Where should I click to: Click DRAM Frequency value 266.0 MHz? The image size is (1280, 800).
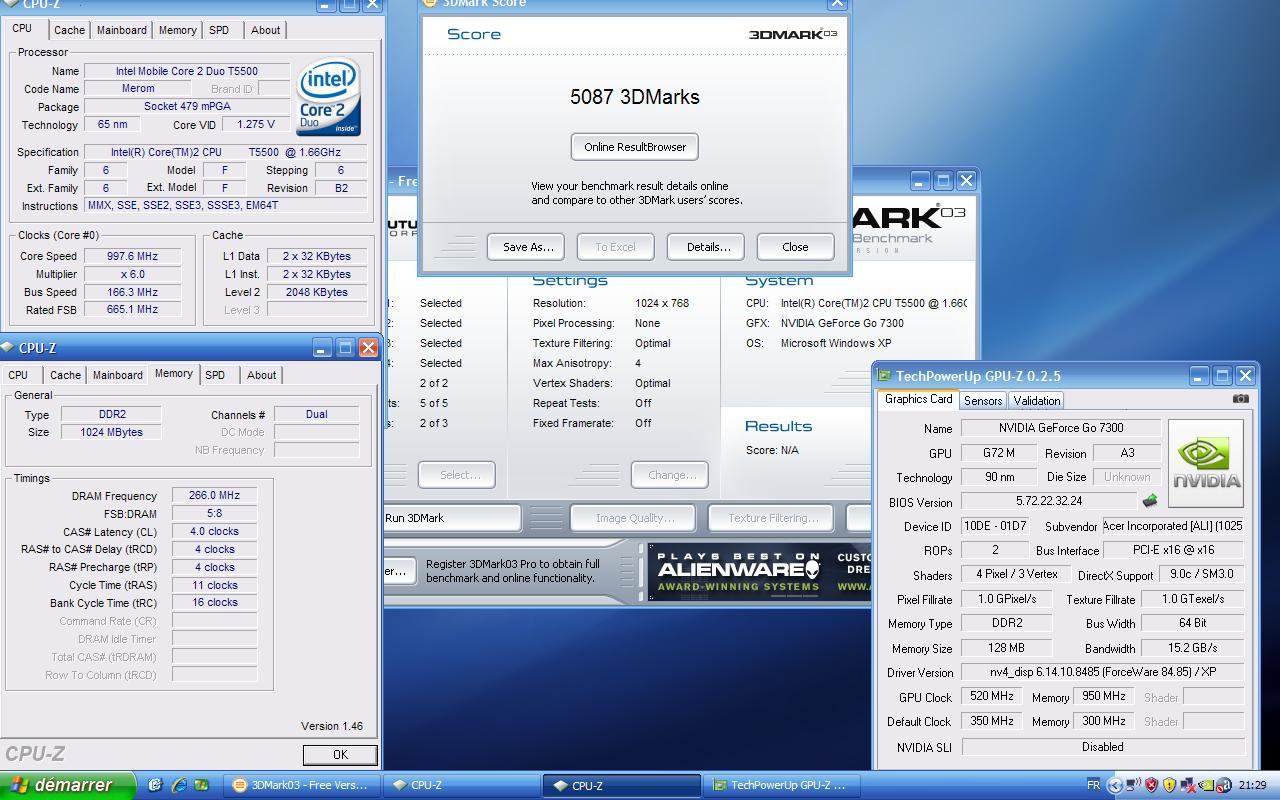(x=215, y=496)
